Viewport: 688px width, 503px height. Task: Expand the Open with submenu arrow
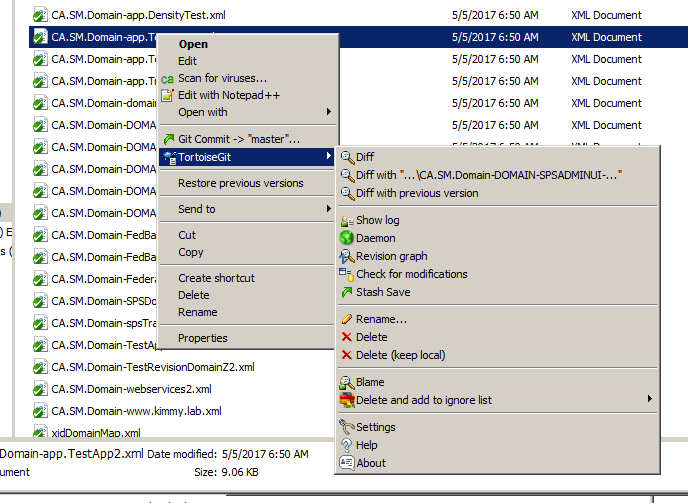(x=329, y=112)
